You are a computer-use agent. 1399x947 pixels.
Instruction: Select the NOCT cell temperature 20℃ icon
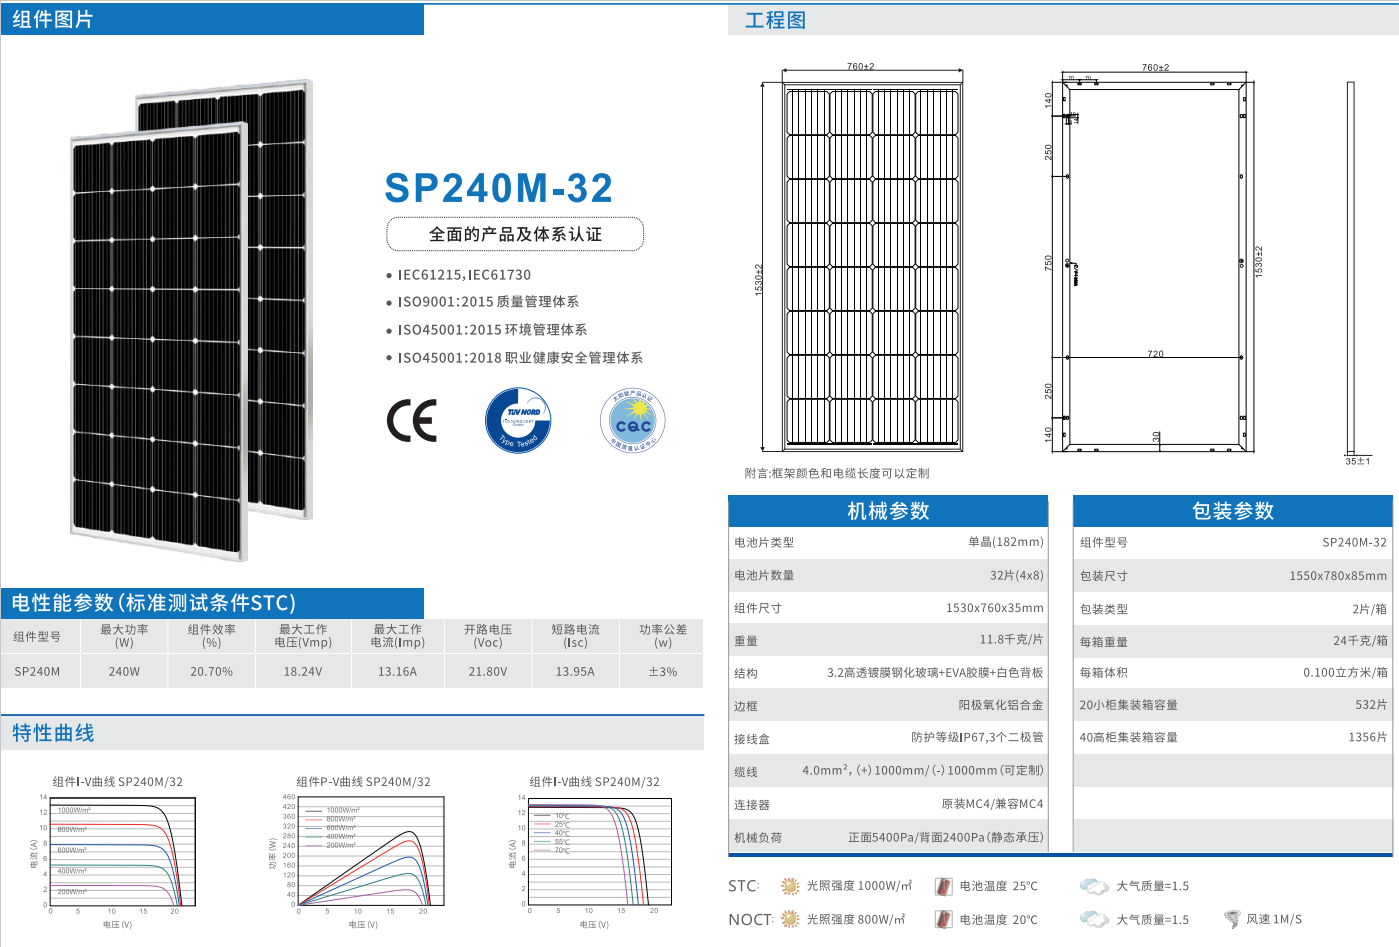click(943, 919)
